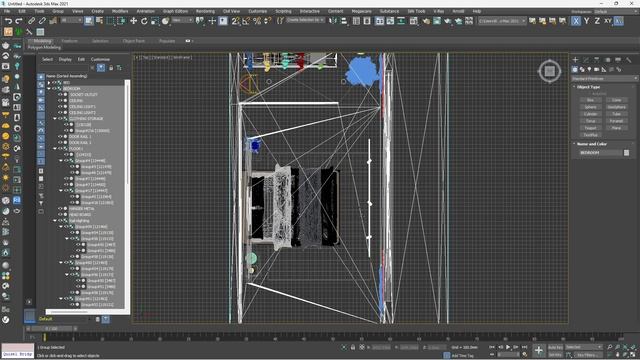Collapse the Rail lighting group
640x360 pixels.
[55, 220]
